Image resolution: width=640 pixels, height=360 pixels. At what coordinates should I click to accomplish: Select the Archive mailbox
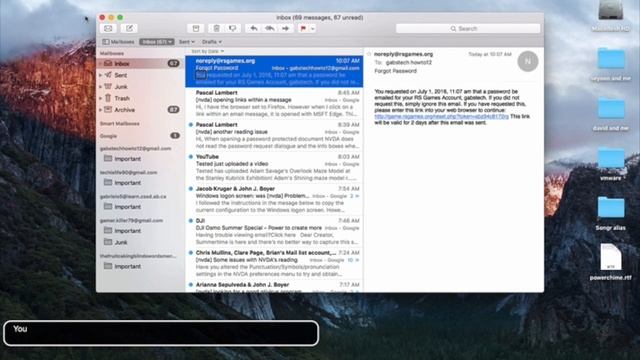click(140, 110)
